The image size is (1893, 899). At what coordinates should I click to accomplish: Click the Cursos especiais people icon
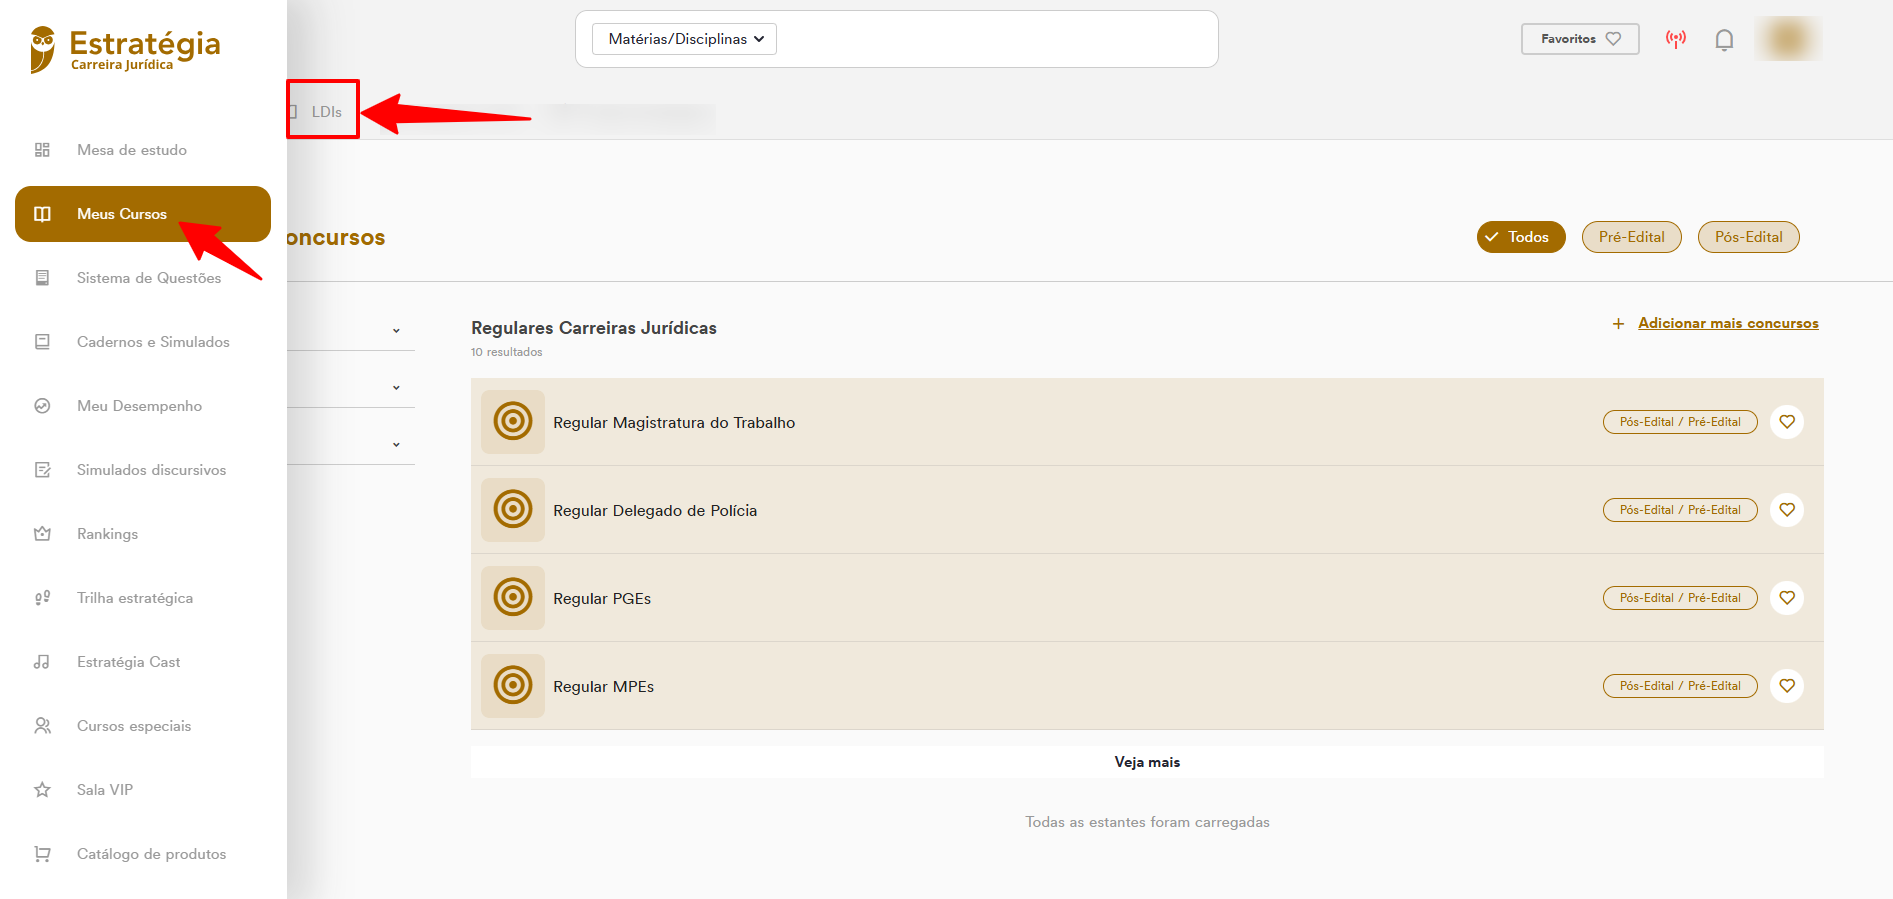(42, 726)
